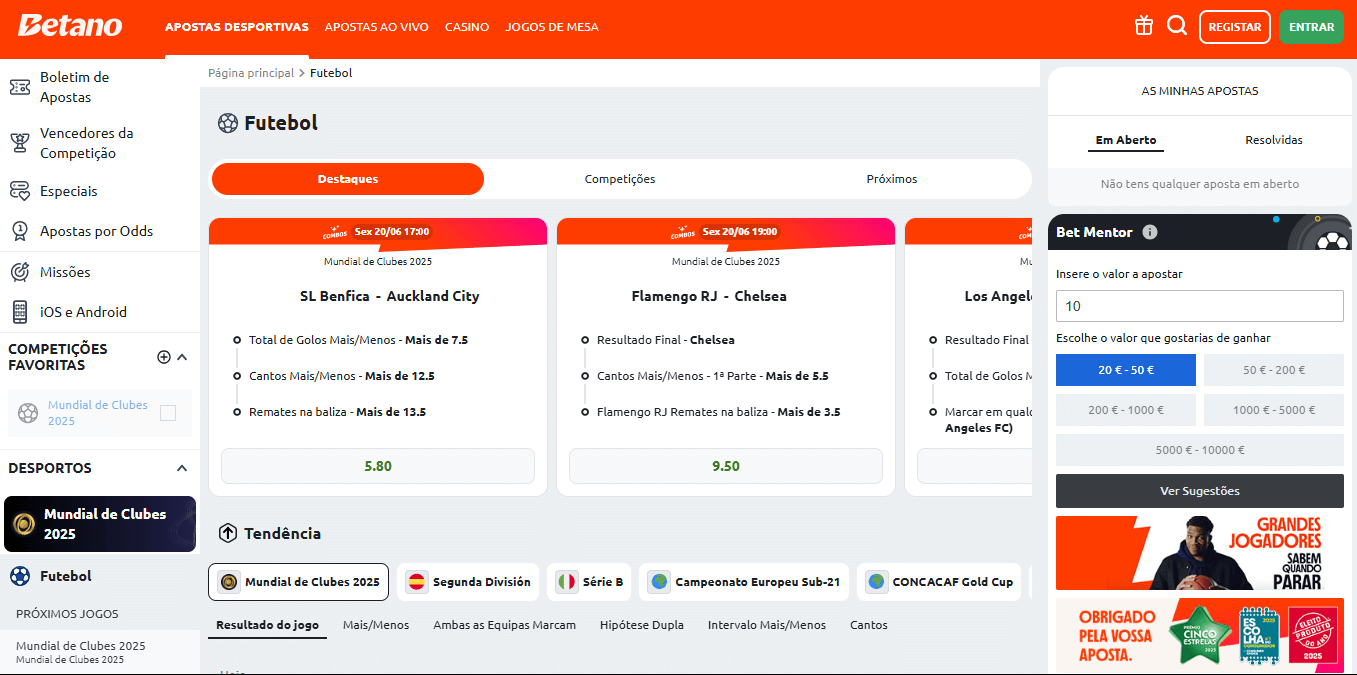Screen dimensions: 1357x675
Task: Select the Mais/Menos market tab
Action: (376, 625)
